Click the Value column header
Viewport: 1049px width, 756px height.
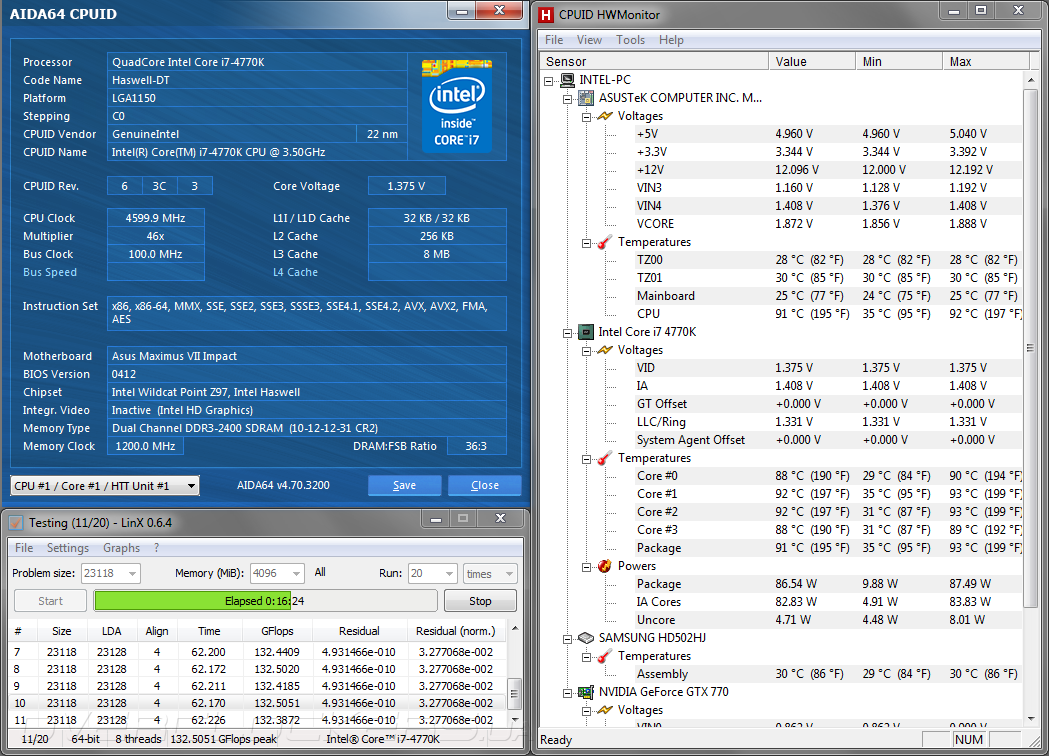(812, 62)
